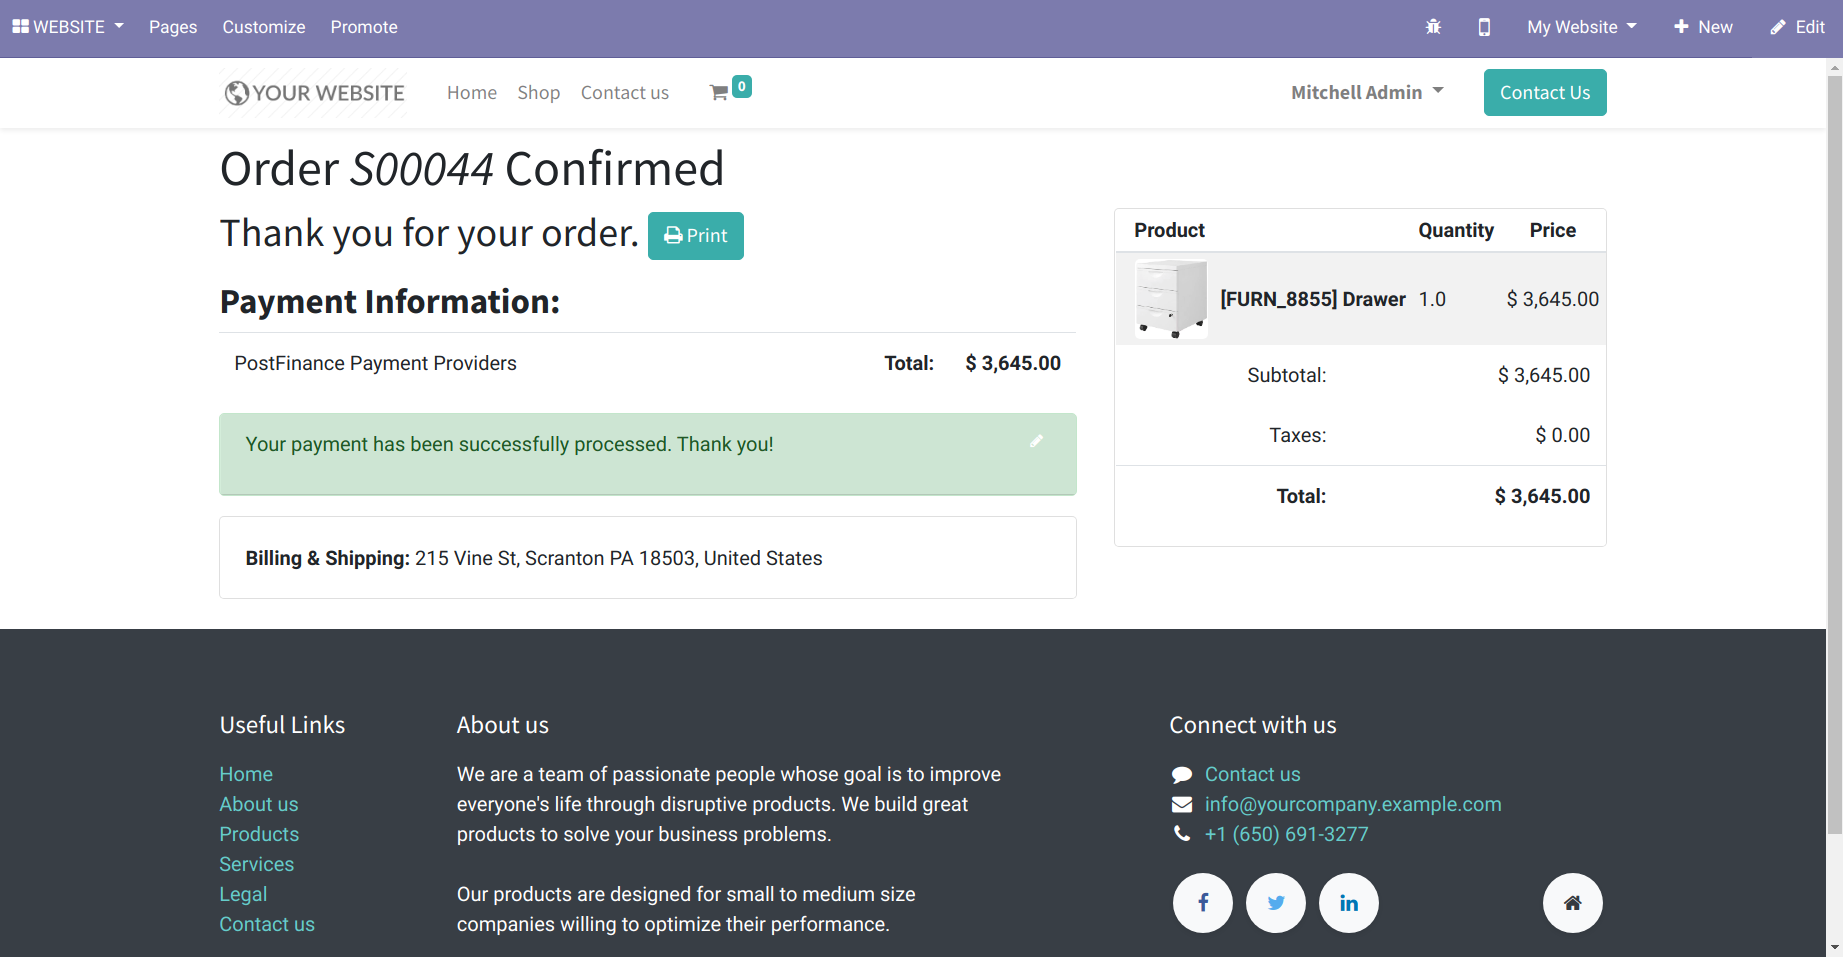Open the Pages menu

click(x=173, y=27)
